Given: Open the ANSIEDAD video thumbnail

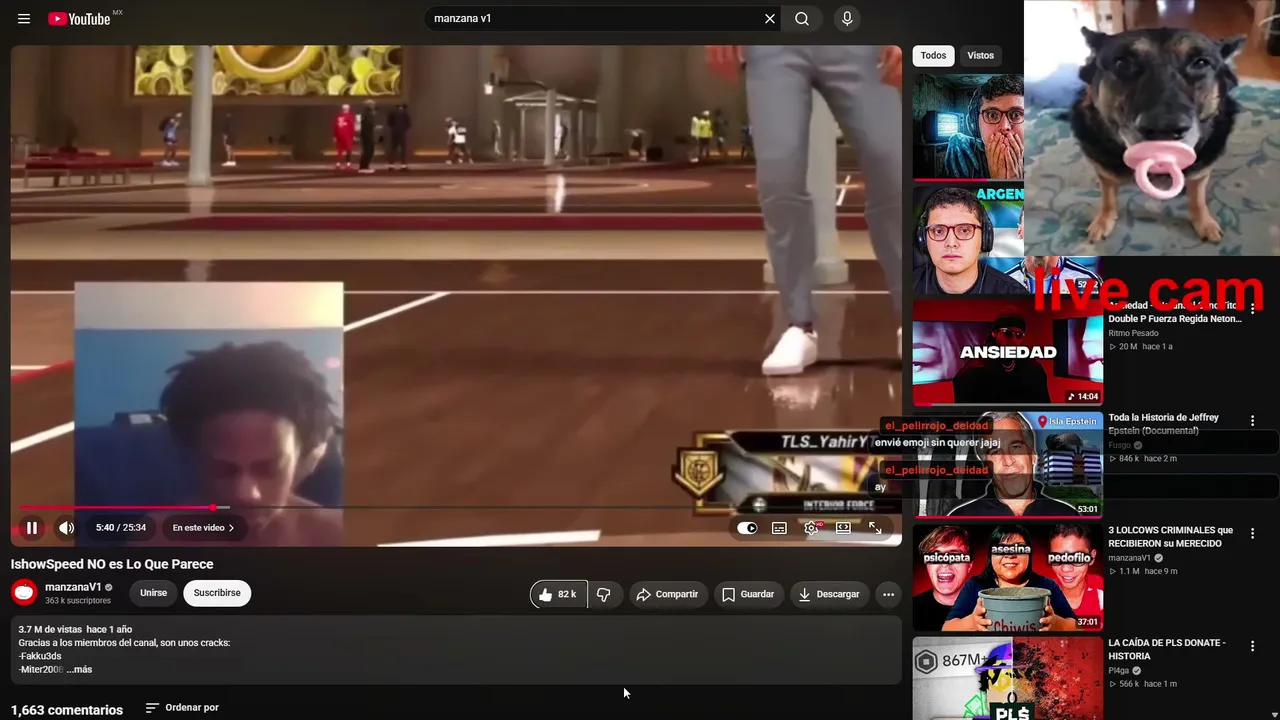Looking at the screenshot, I should pos(1007,352).
